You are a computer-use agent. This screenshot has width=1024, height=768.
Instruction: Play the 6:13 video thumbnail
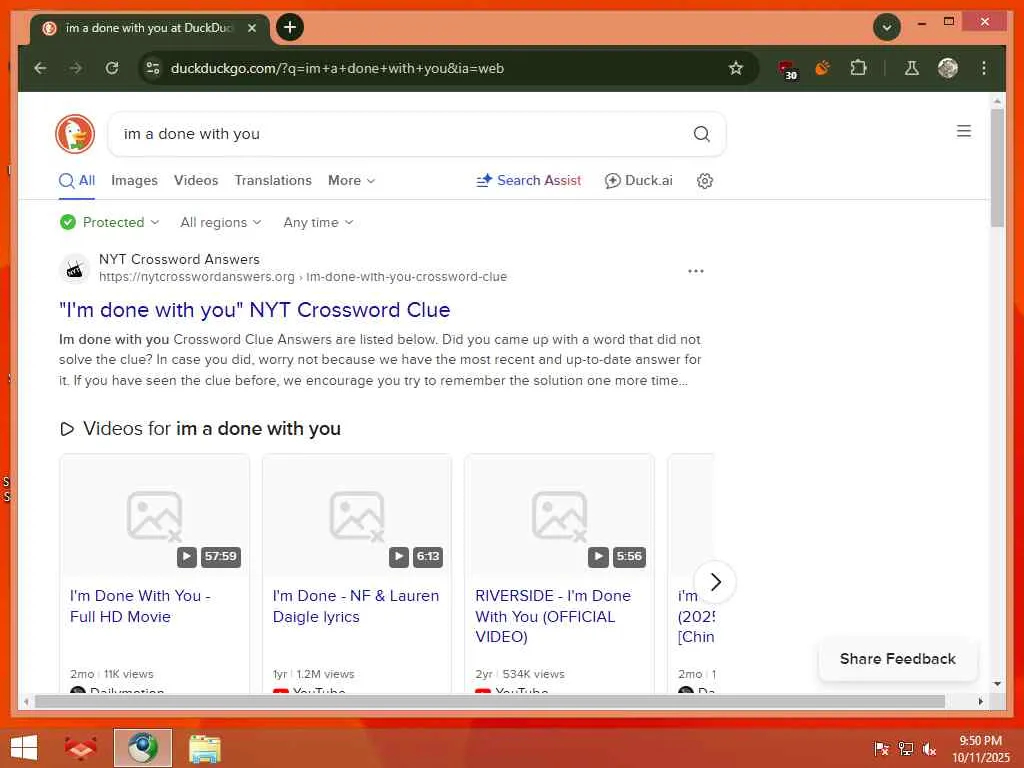[357, 516]
